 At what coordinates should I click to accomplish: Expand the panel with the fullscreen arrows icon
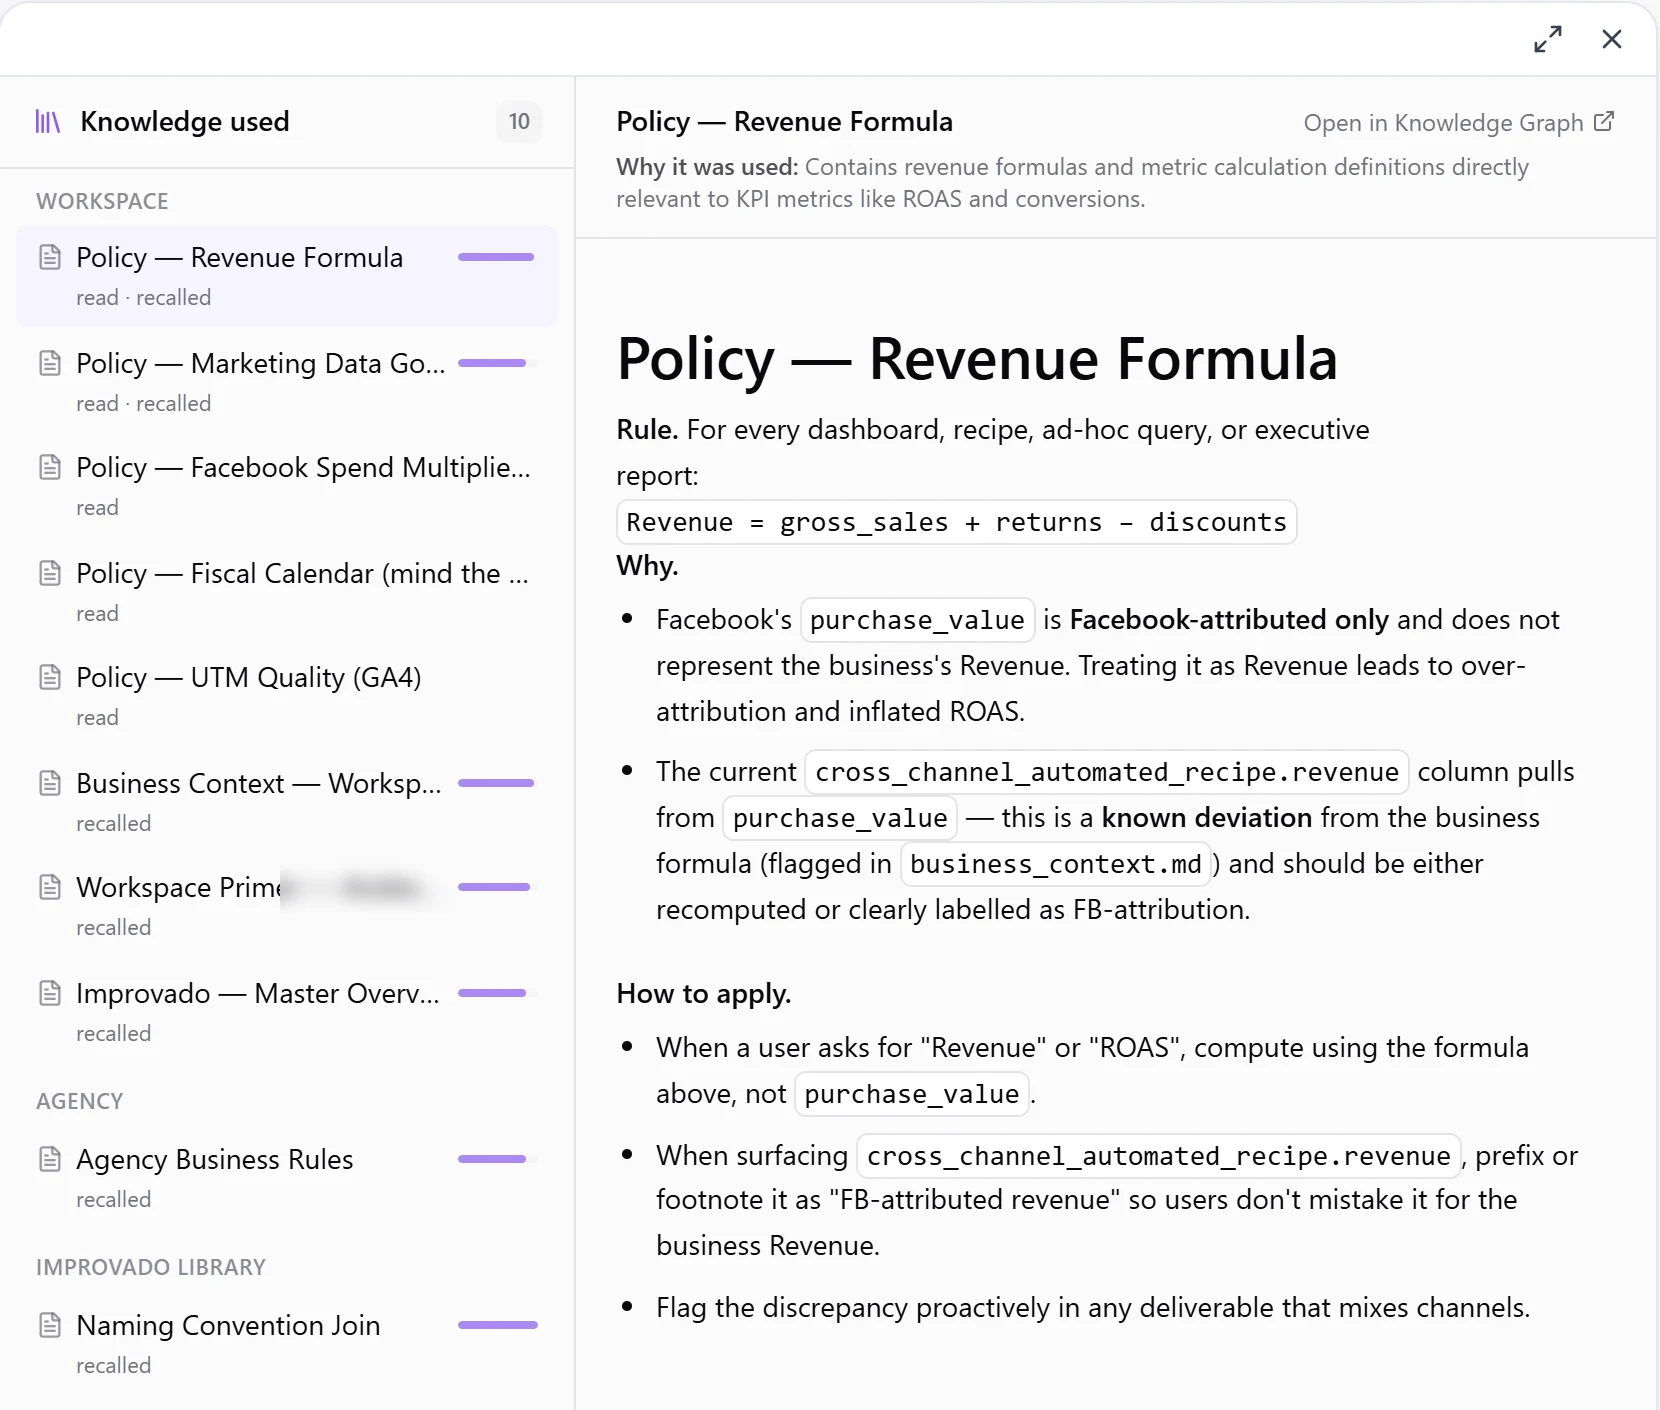[x=1548, y=39]
